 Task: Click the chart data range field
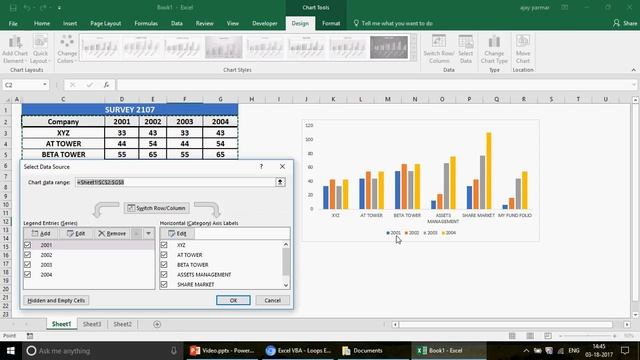pyautogui.click(x=176, y=182)
